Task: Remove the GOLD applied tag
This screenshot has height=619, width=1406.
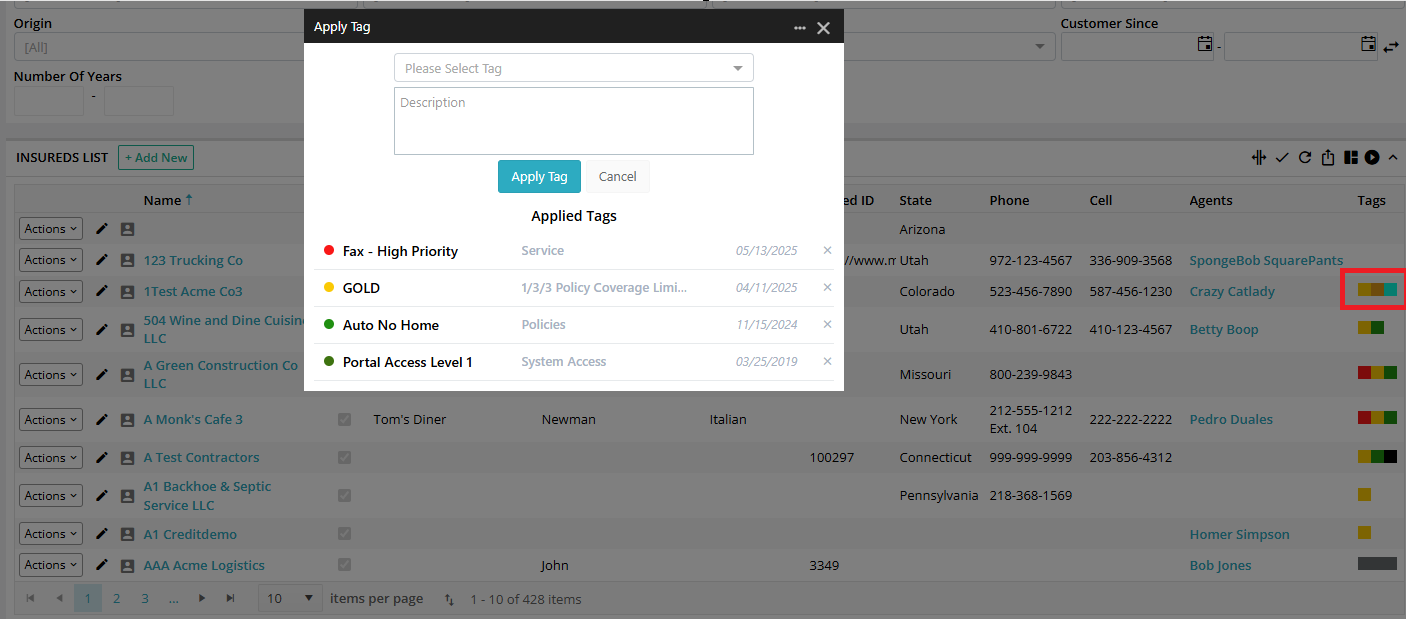Action: coord(827,287)
